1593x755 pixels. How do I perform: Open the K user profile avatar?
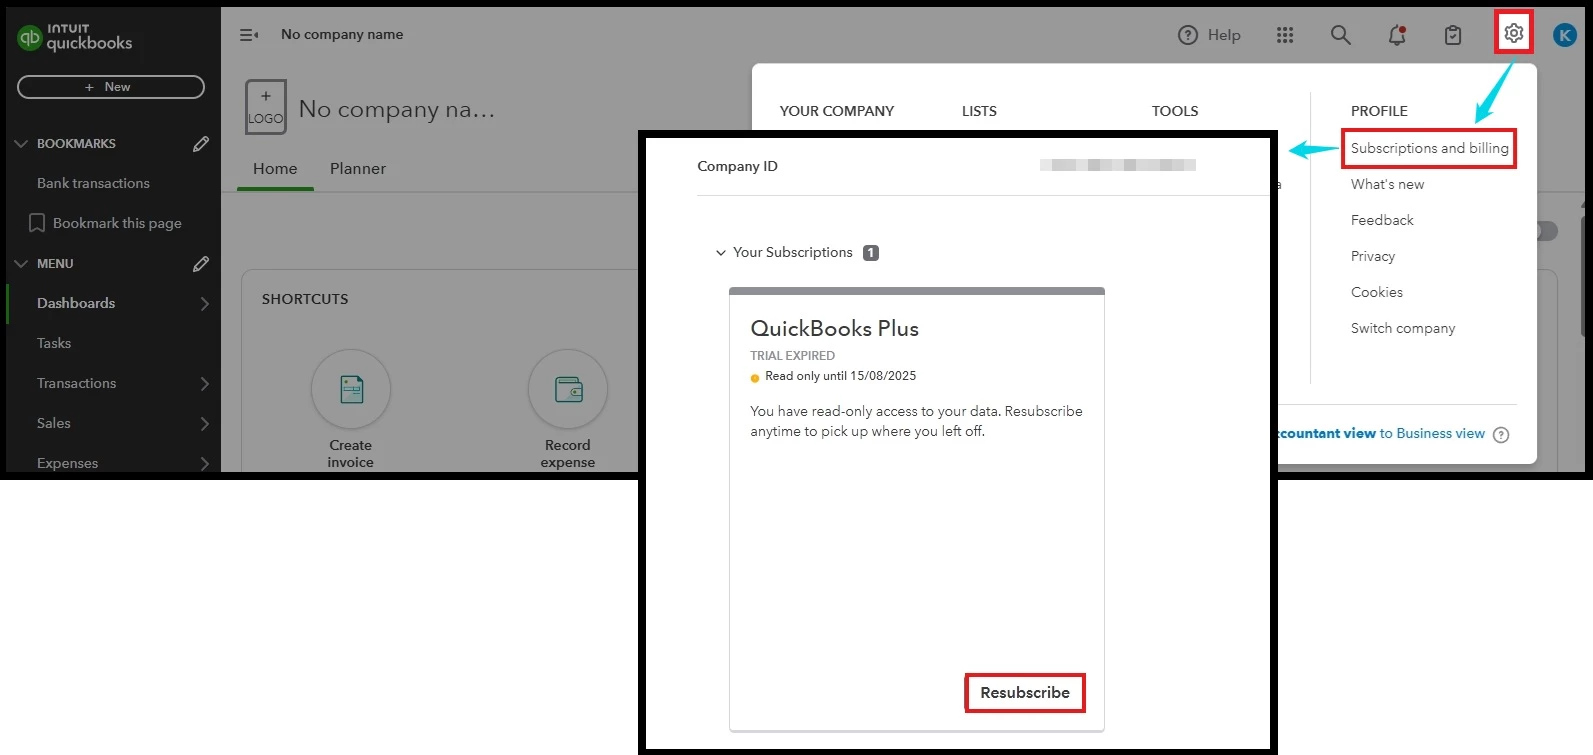[1565, 35]
